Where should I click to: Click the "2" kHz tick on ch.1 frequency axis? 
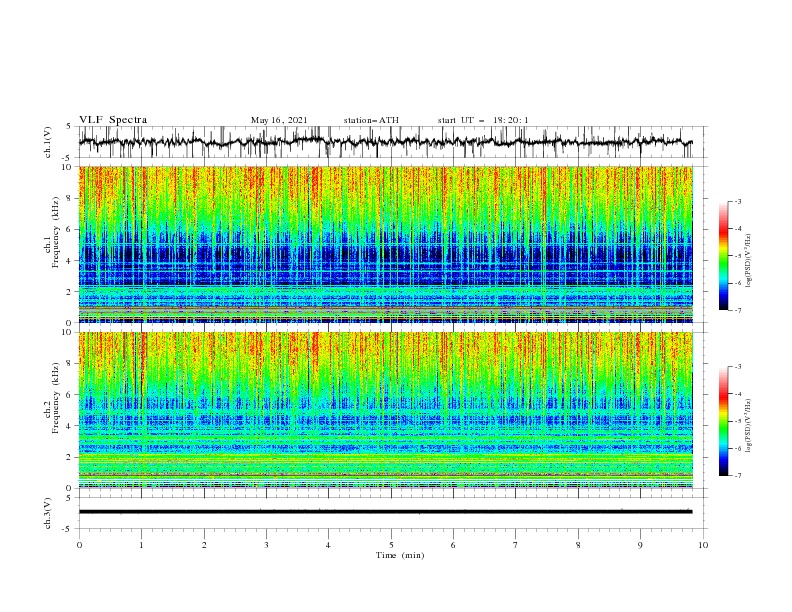click(70, 292)
